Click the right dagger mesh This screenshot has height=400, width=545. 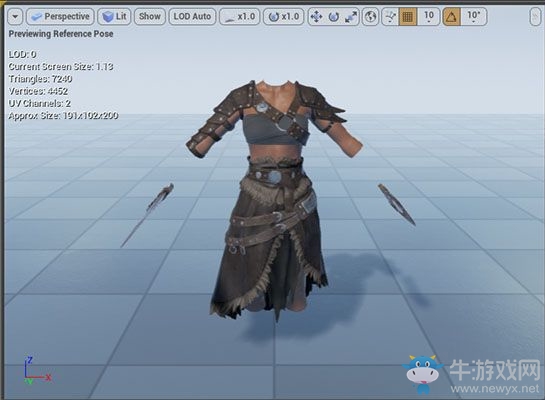[x=397, y=205]
